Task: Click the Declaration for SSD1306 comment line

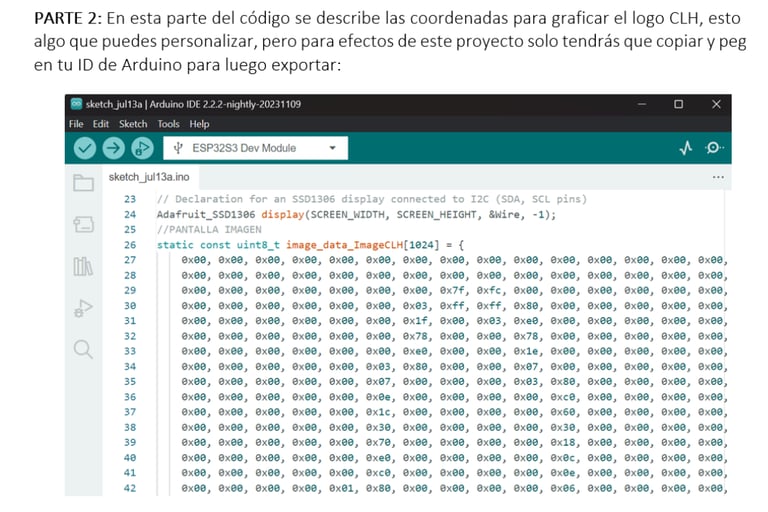Action: [372, 199]
